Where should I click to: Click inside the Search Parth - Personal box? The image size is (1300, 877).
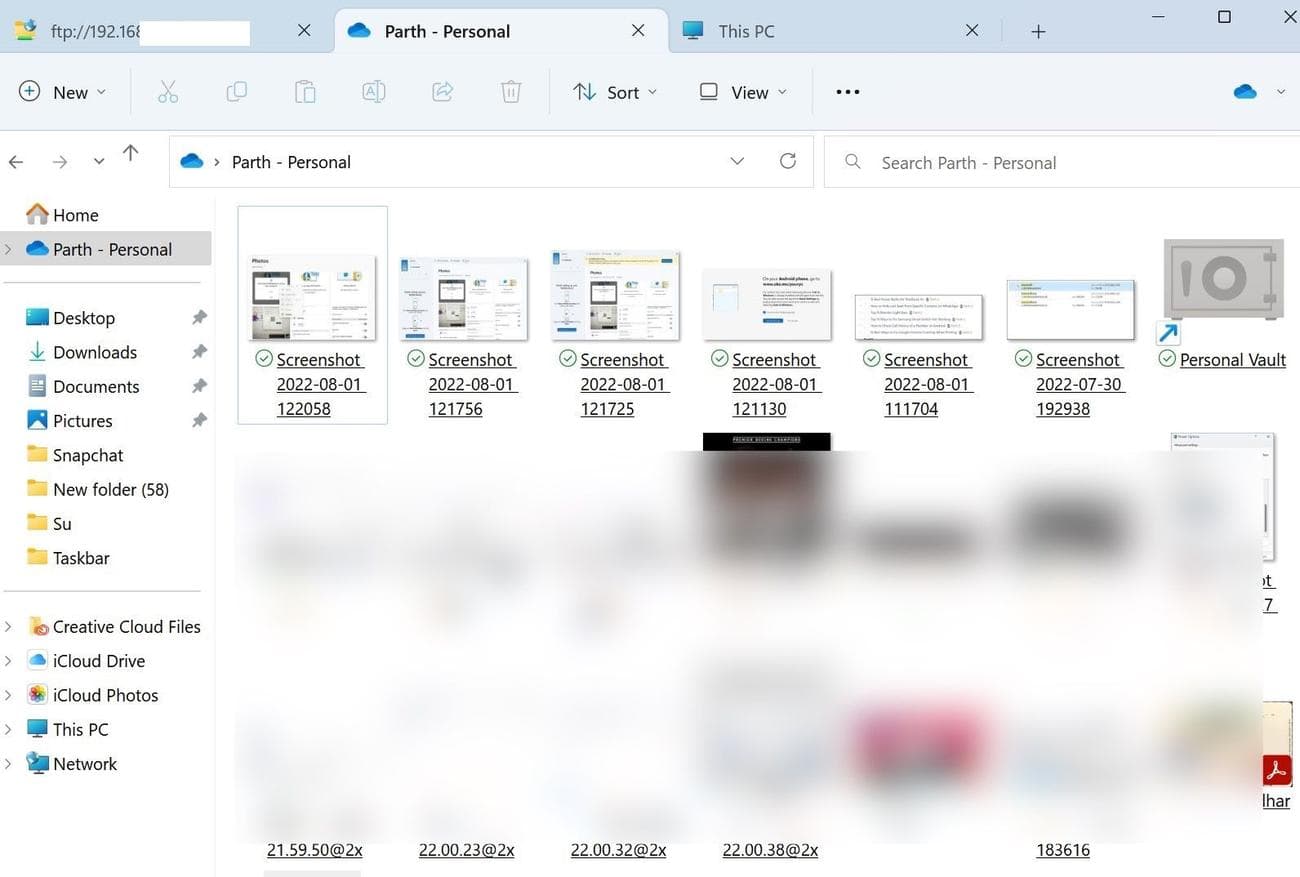pyautogui.click(x=970, y=161)
